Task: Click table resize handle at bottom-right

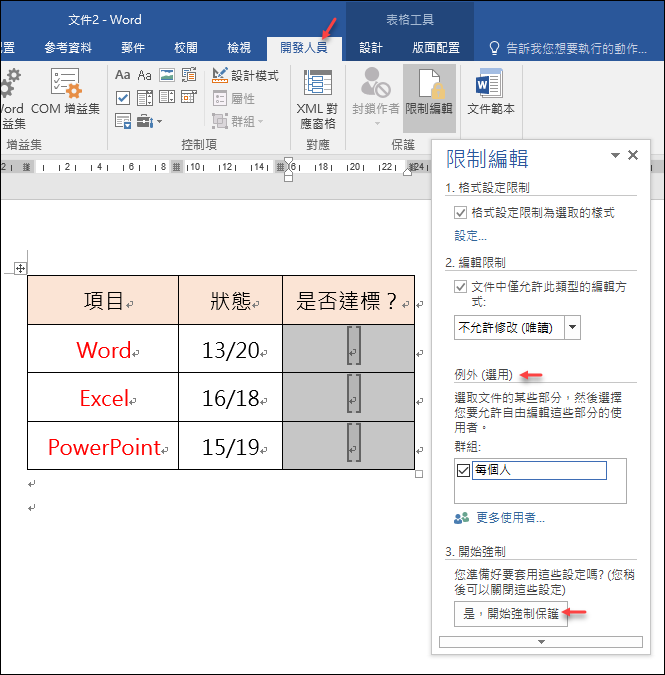Action: point(419,474)
